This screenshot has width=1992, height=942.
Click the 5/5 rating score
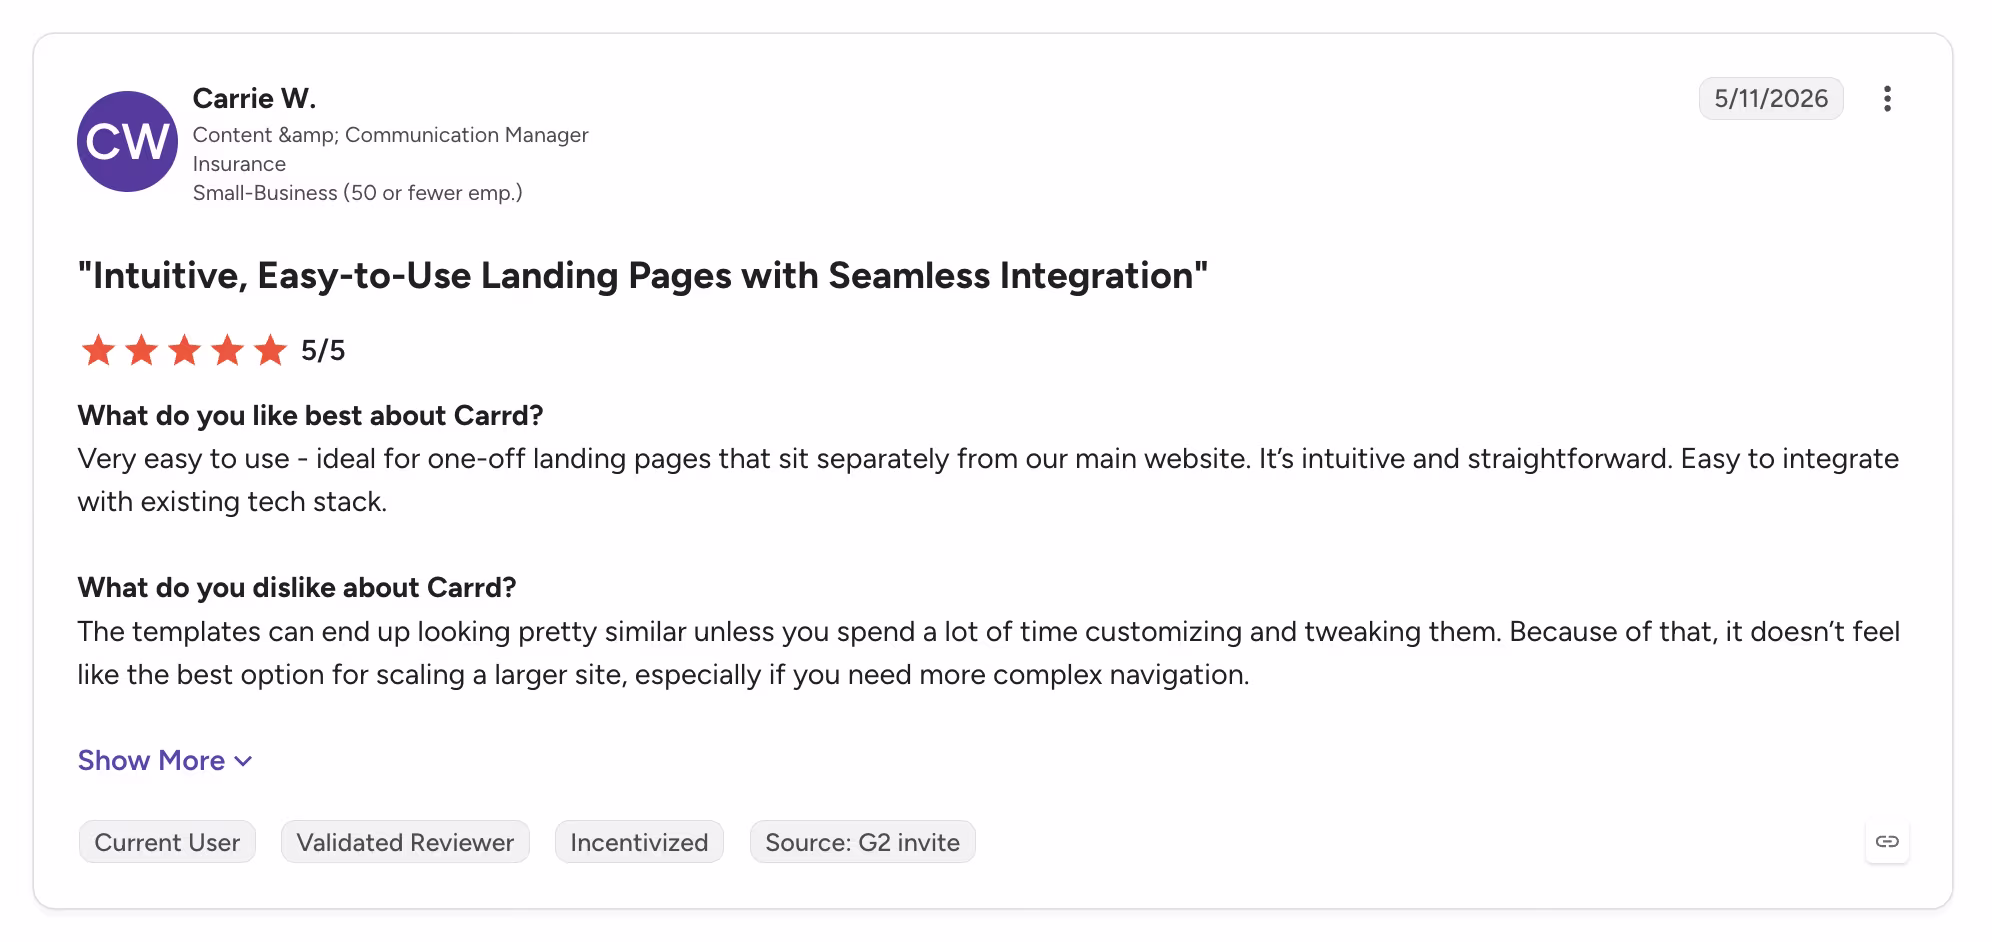coord(323,351)
